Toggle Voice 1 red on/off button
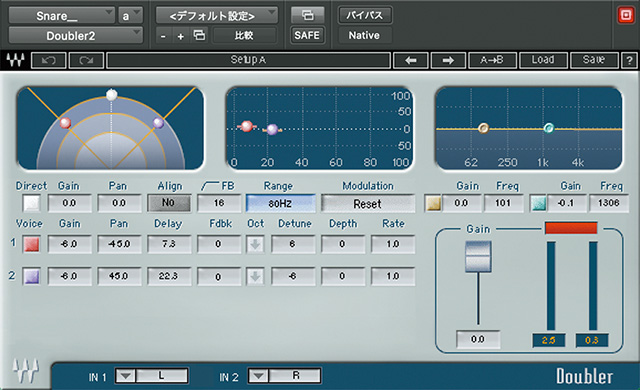 (x=31, y=244)
